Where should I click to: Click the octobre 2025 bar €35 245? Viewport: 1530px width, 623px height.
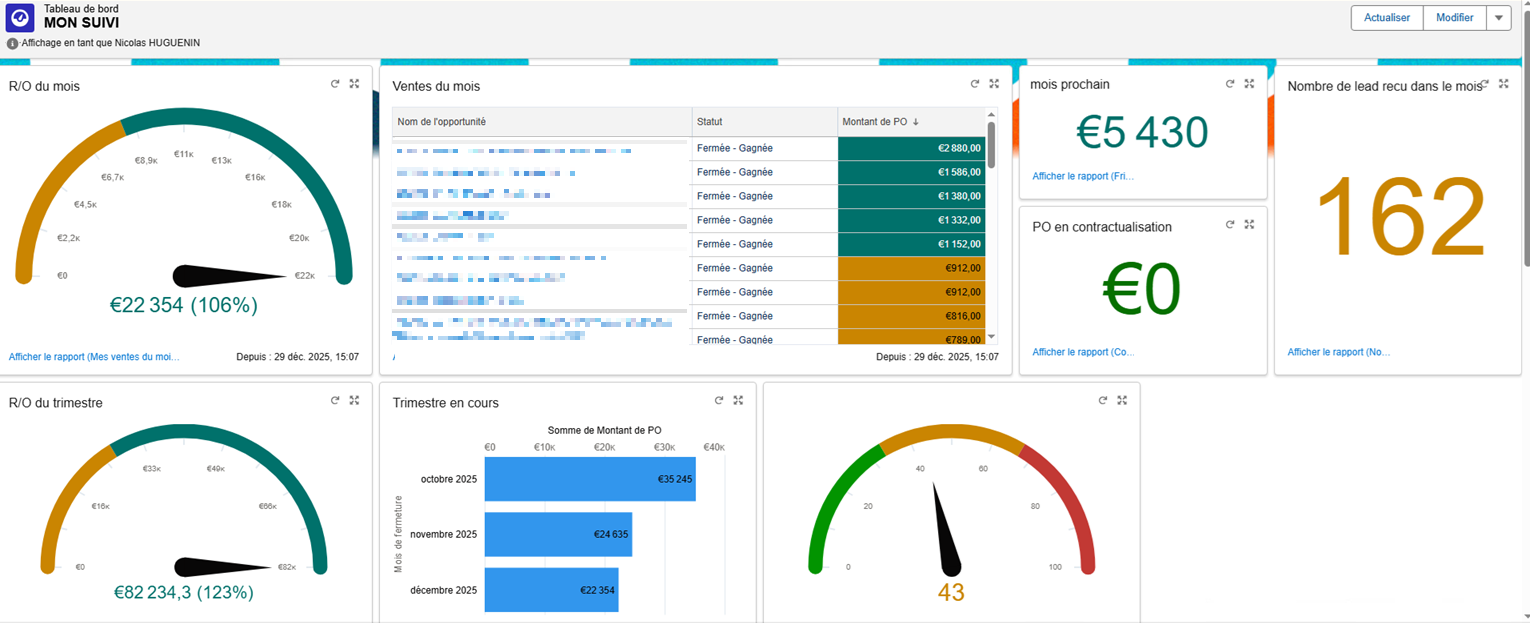(x=590, y=479)
